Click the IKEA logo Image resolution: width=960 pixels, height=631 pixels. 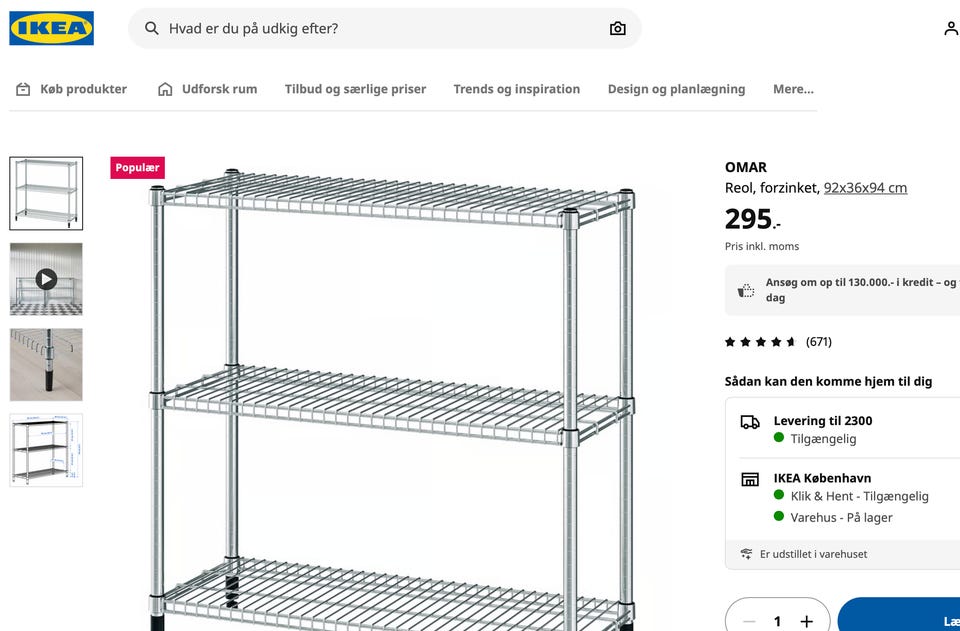coord(51,28)
